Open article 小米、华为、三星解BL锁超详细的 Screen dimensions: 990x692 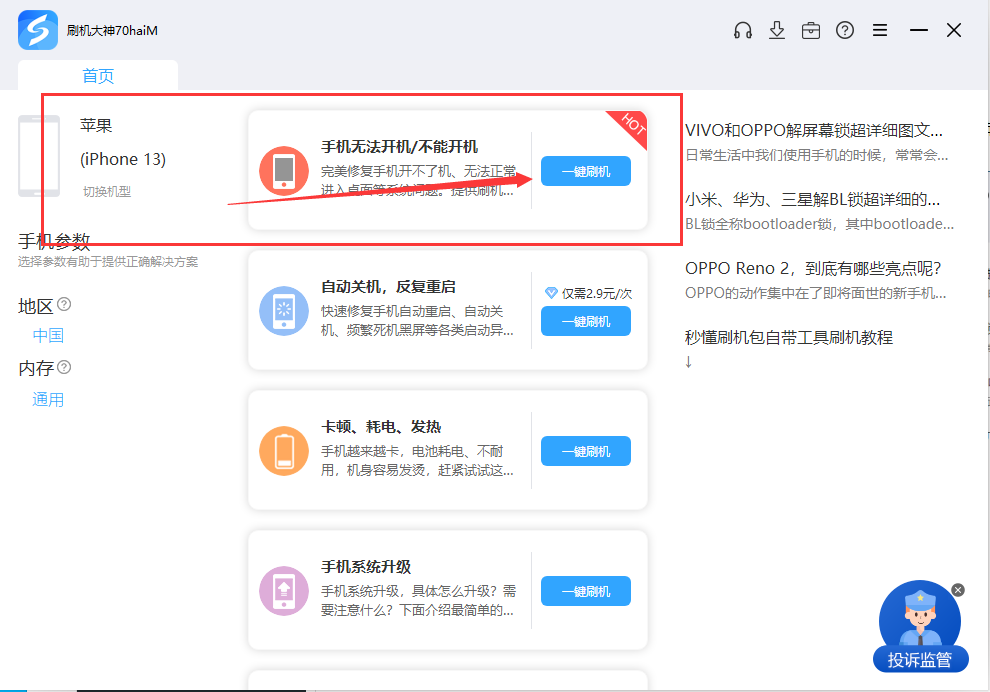point(813,200)
